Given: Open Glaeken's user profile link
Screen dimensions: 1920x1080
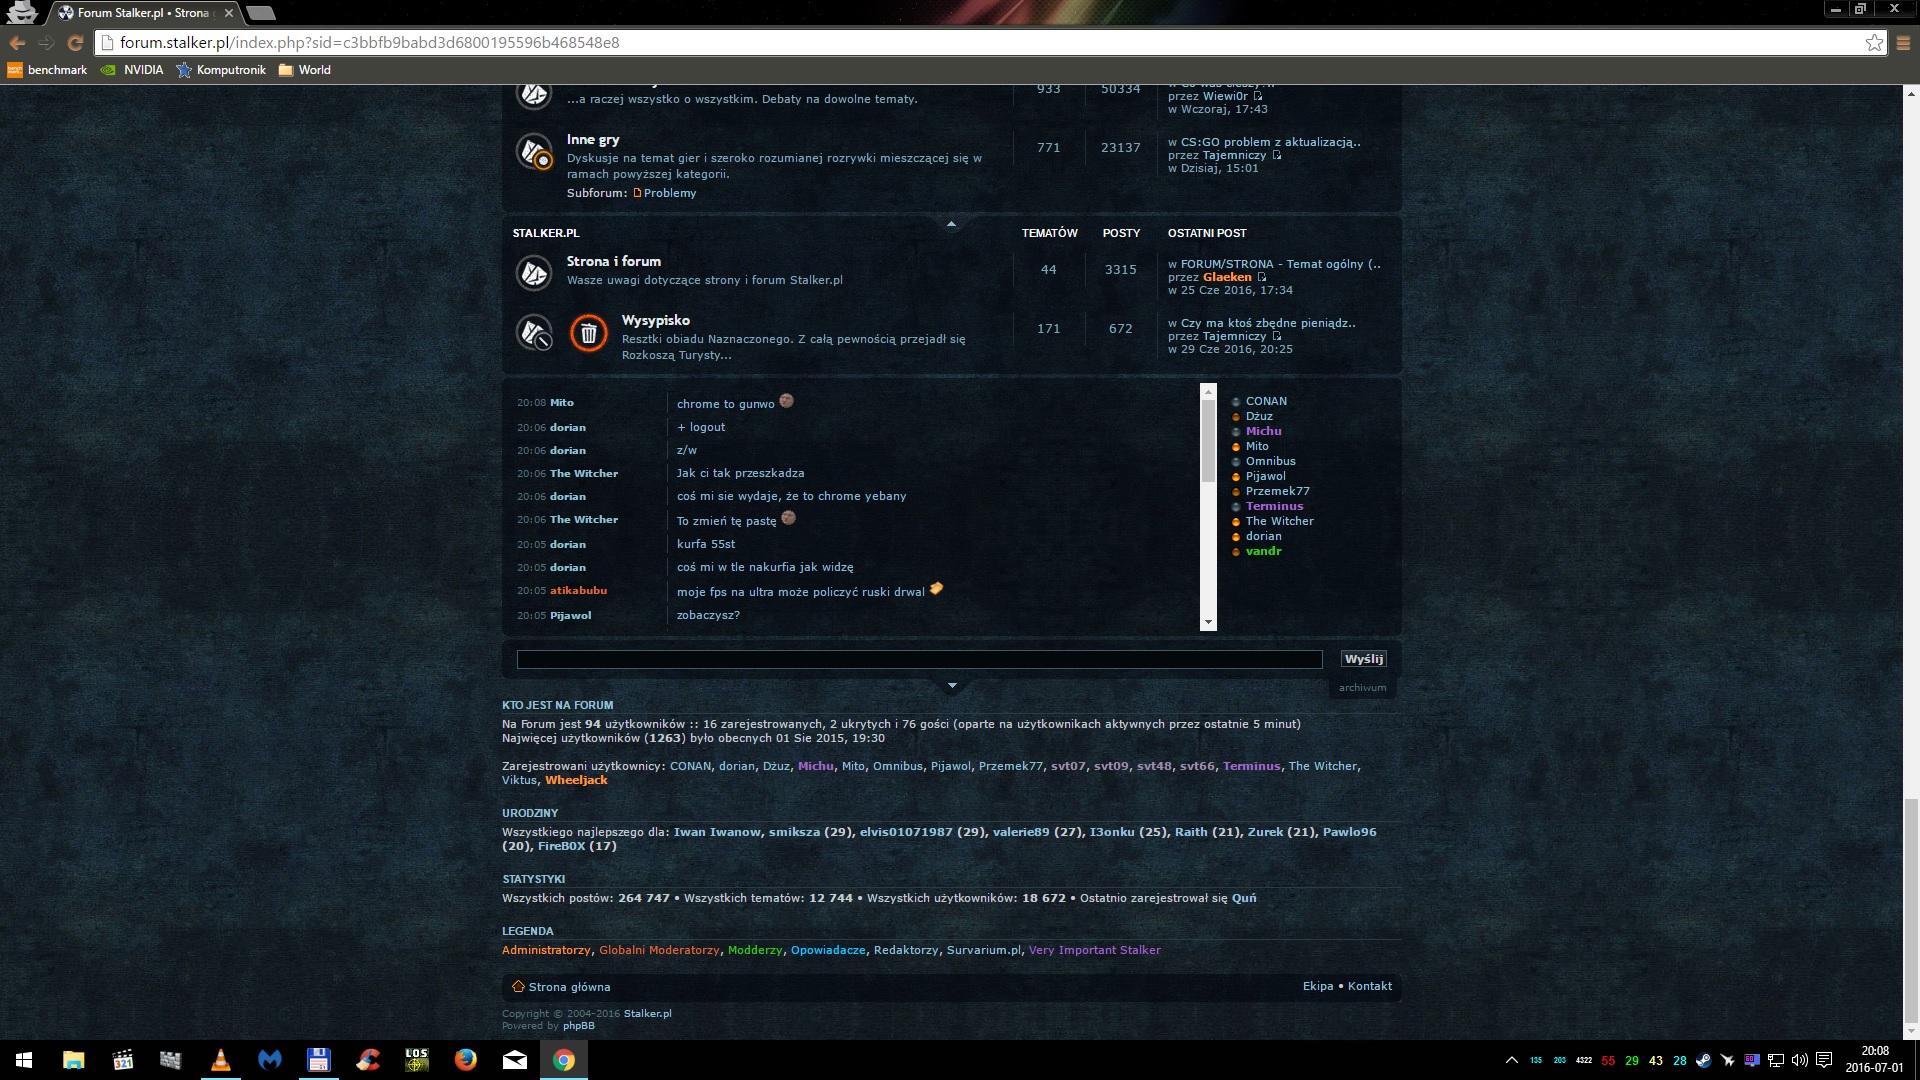Looking at the screenshot, I should (1227, 277).
